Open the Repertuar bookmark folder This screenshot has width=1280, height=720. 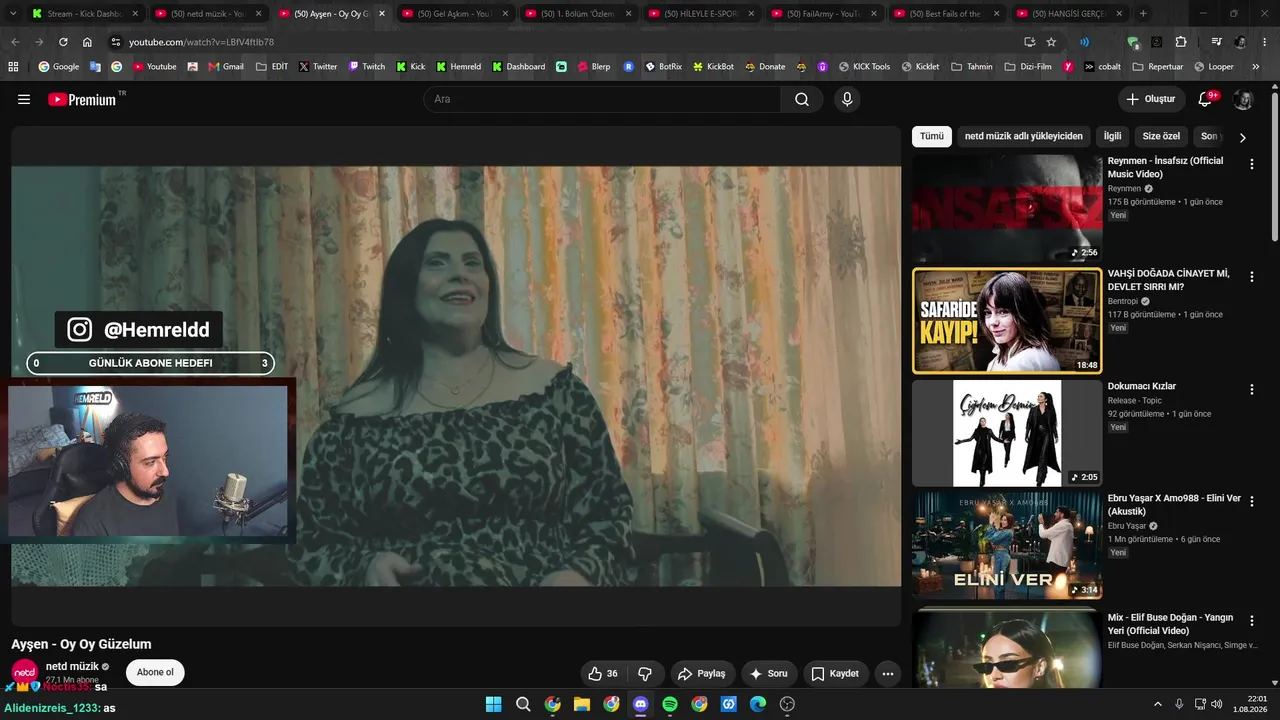click(x=1158, y=67)
